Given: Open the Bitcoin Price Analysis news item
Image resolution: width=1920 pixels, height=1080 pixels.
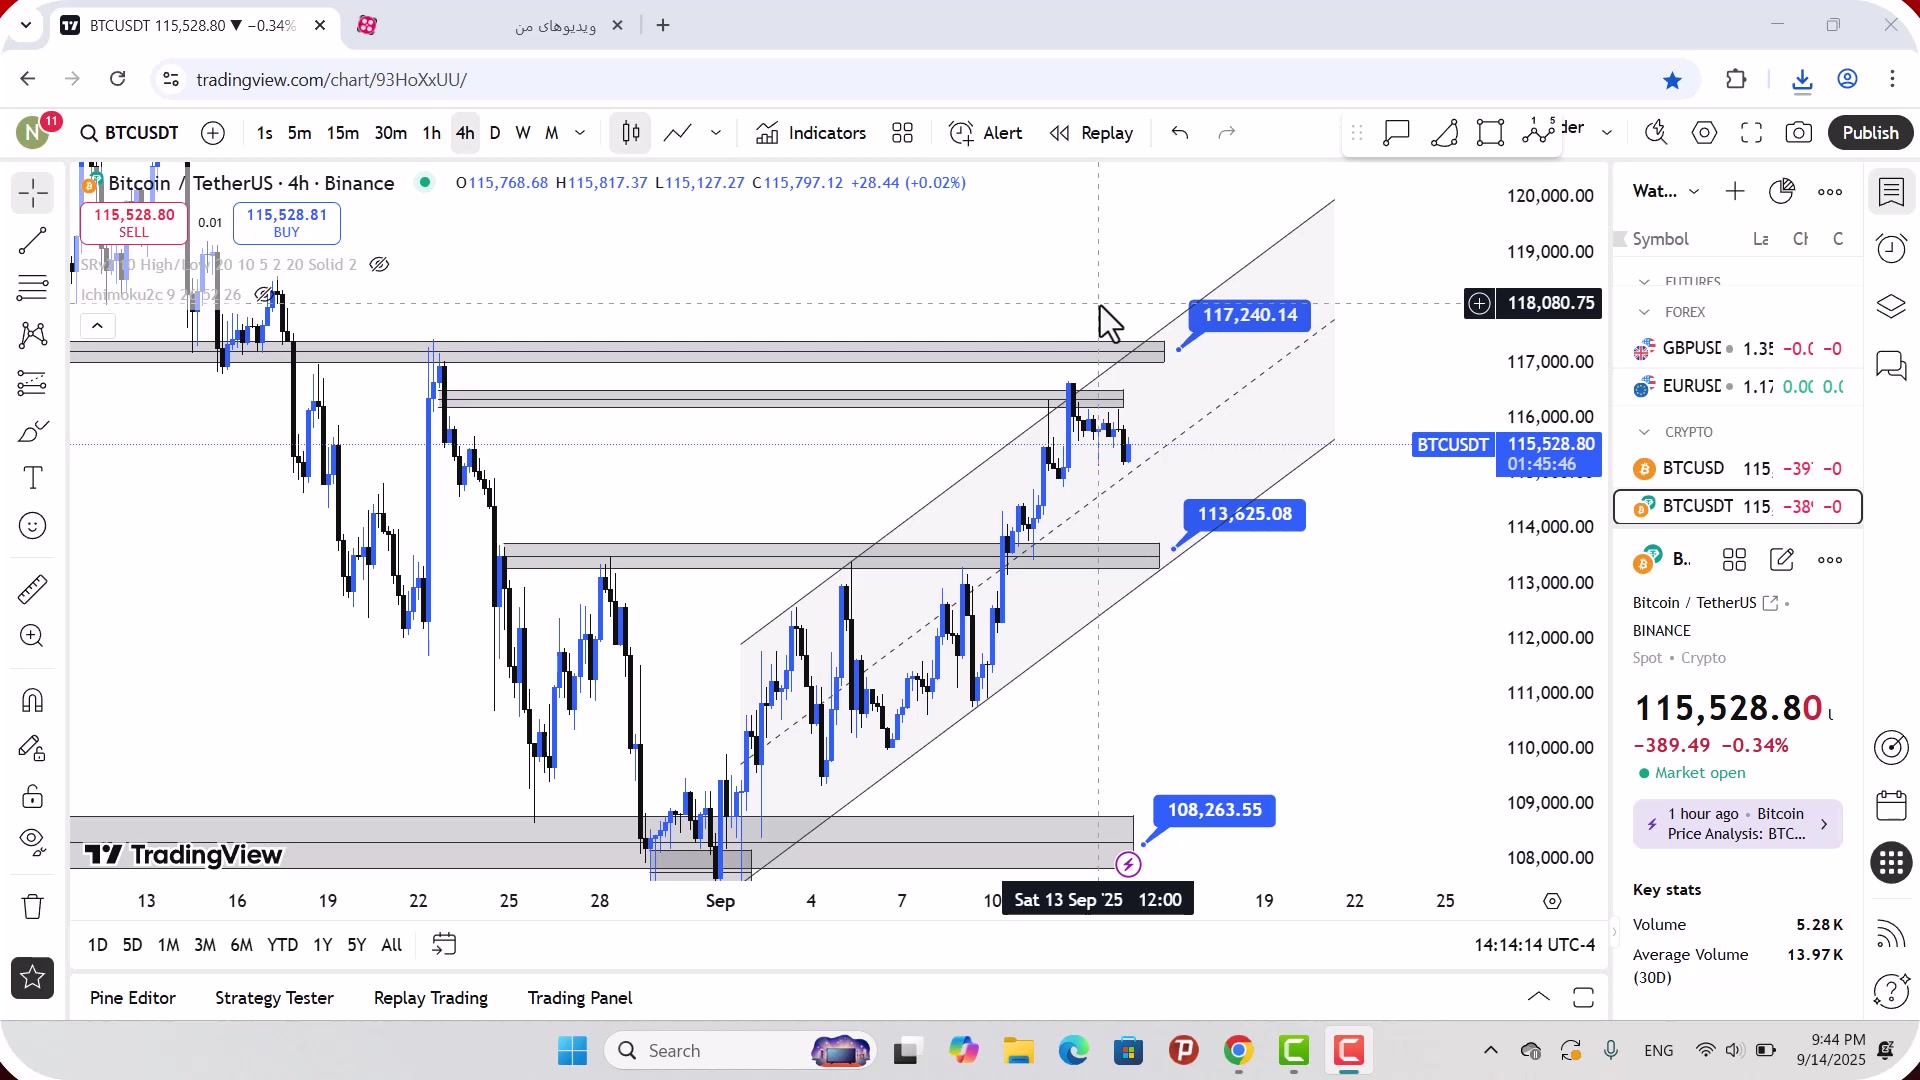Looking at the screenshot, I should coord(1738,824).
